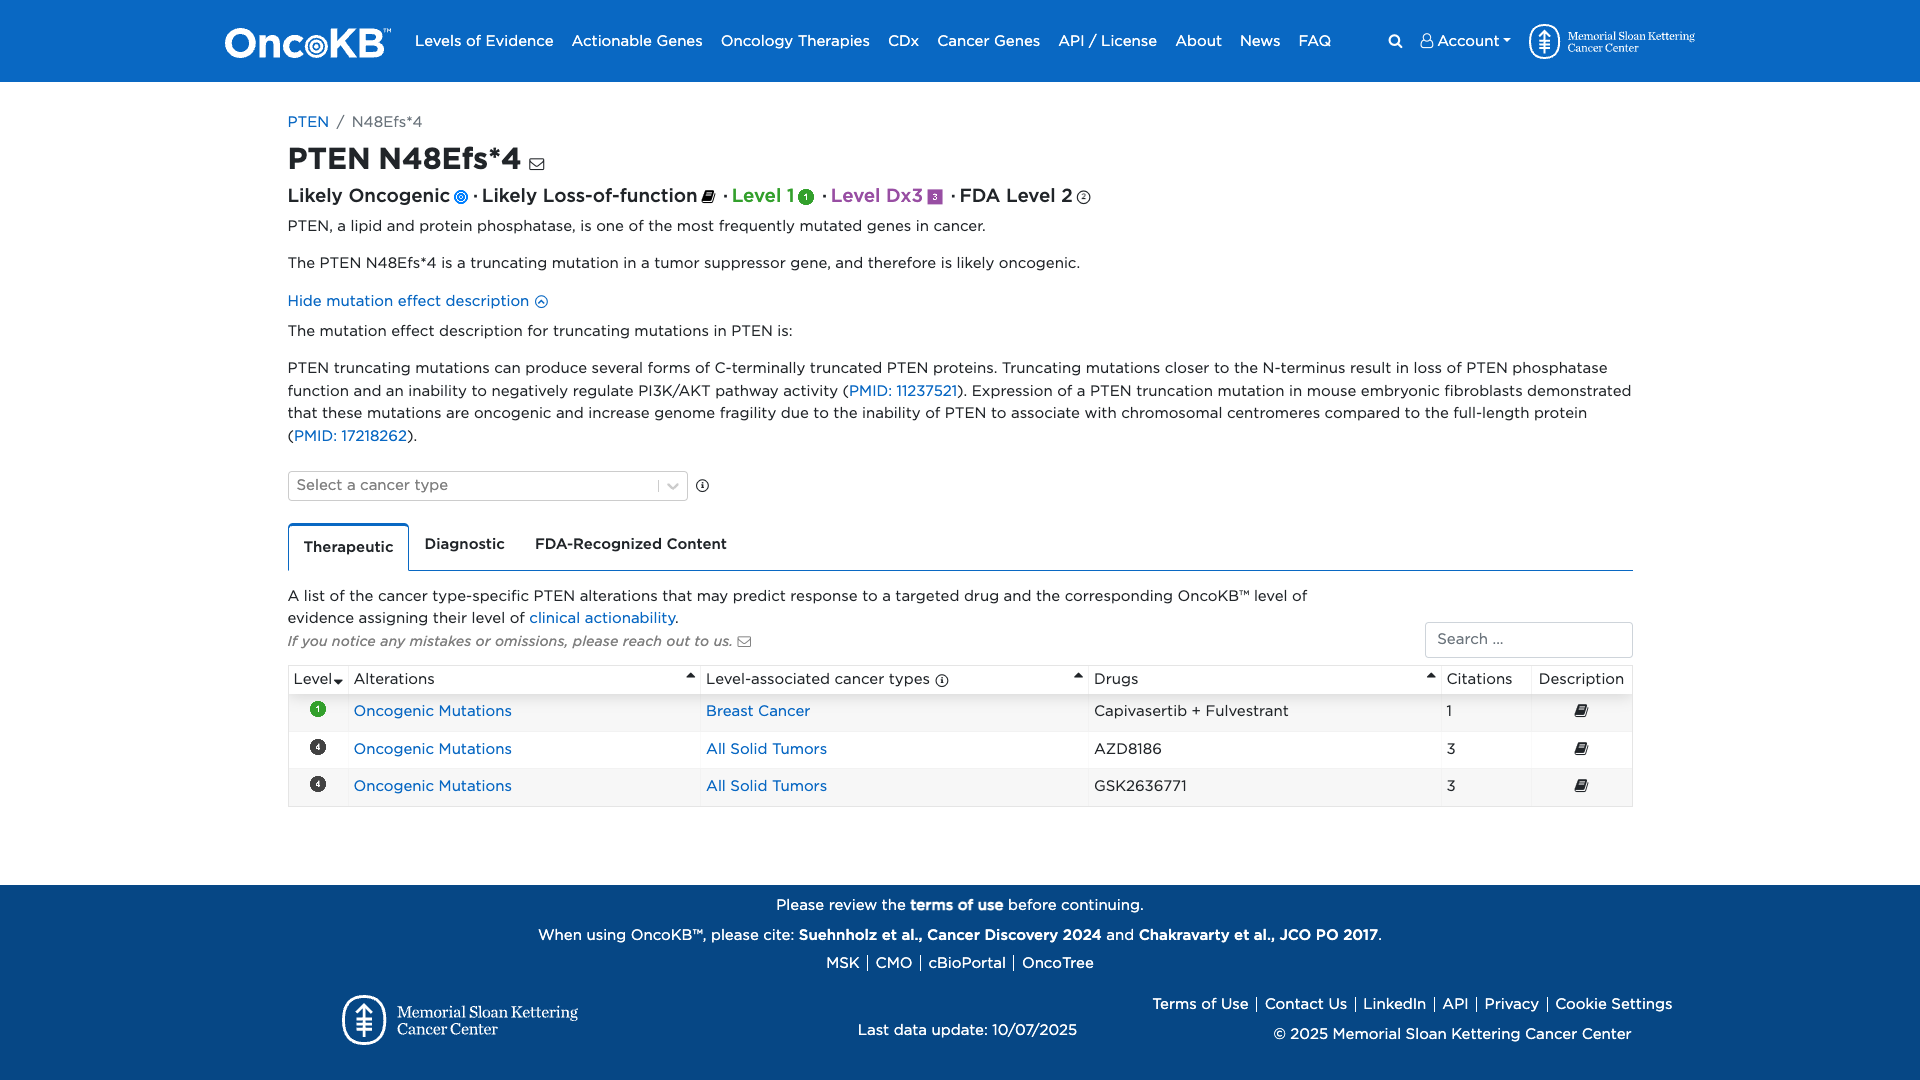The width and height of the screenshot is (1920, 1080).
Task: Click envelope icon after reach out to us
Action: point(745,641)
